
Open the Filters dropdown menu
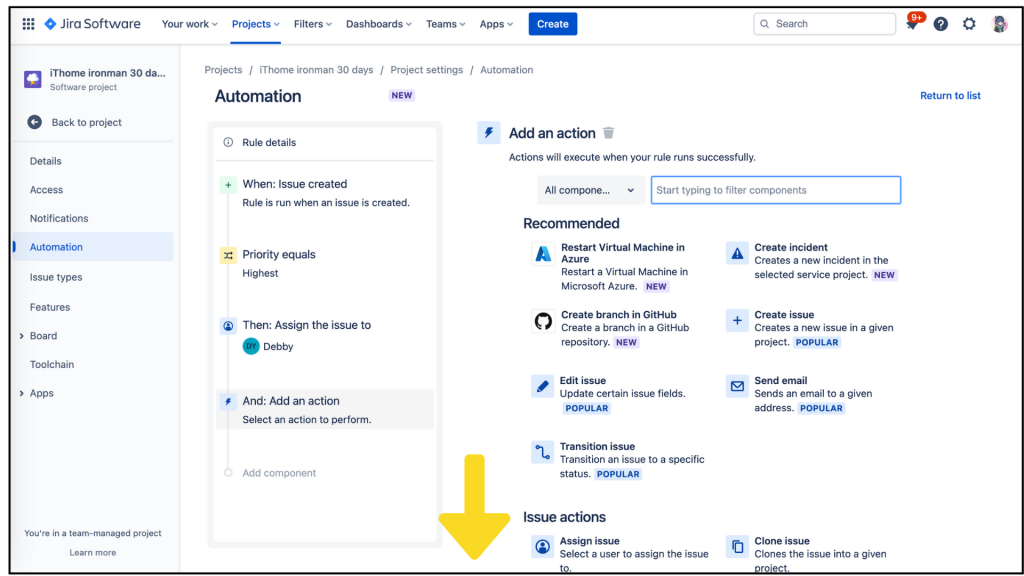[x=313, y=24]
